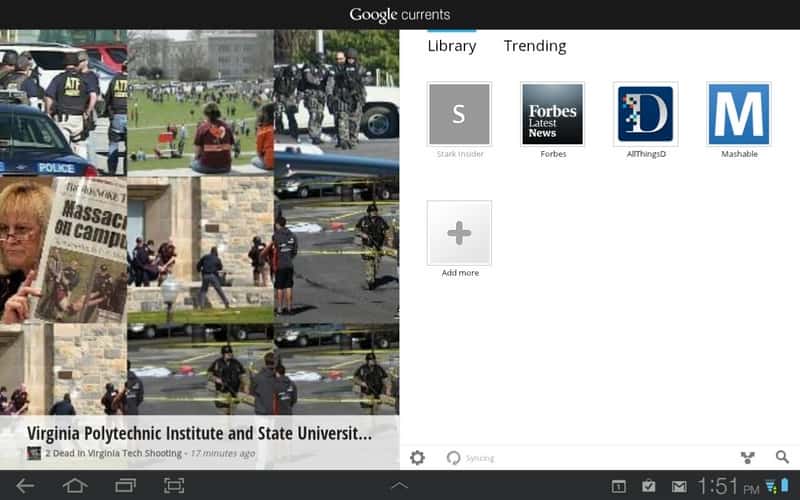Open the recent apps button
800x500 pixels.
coord(125,486)
